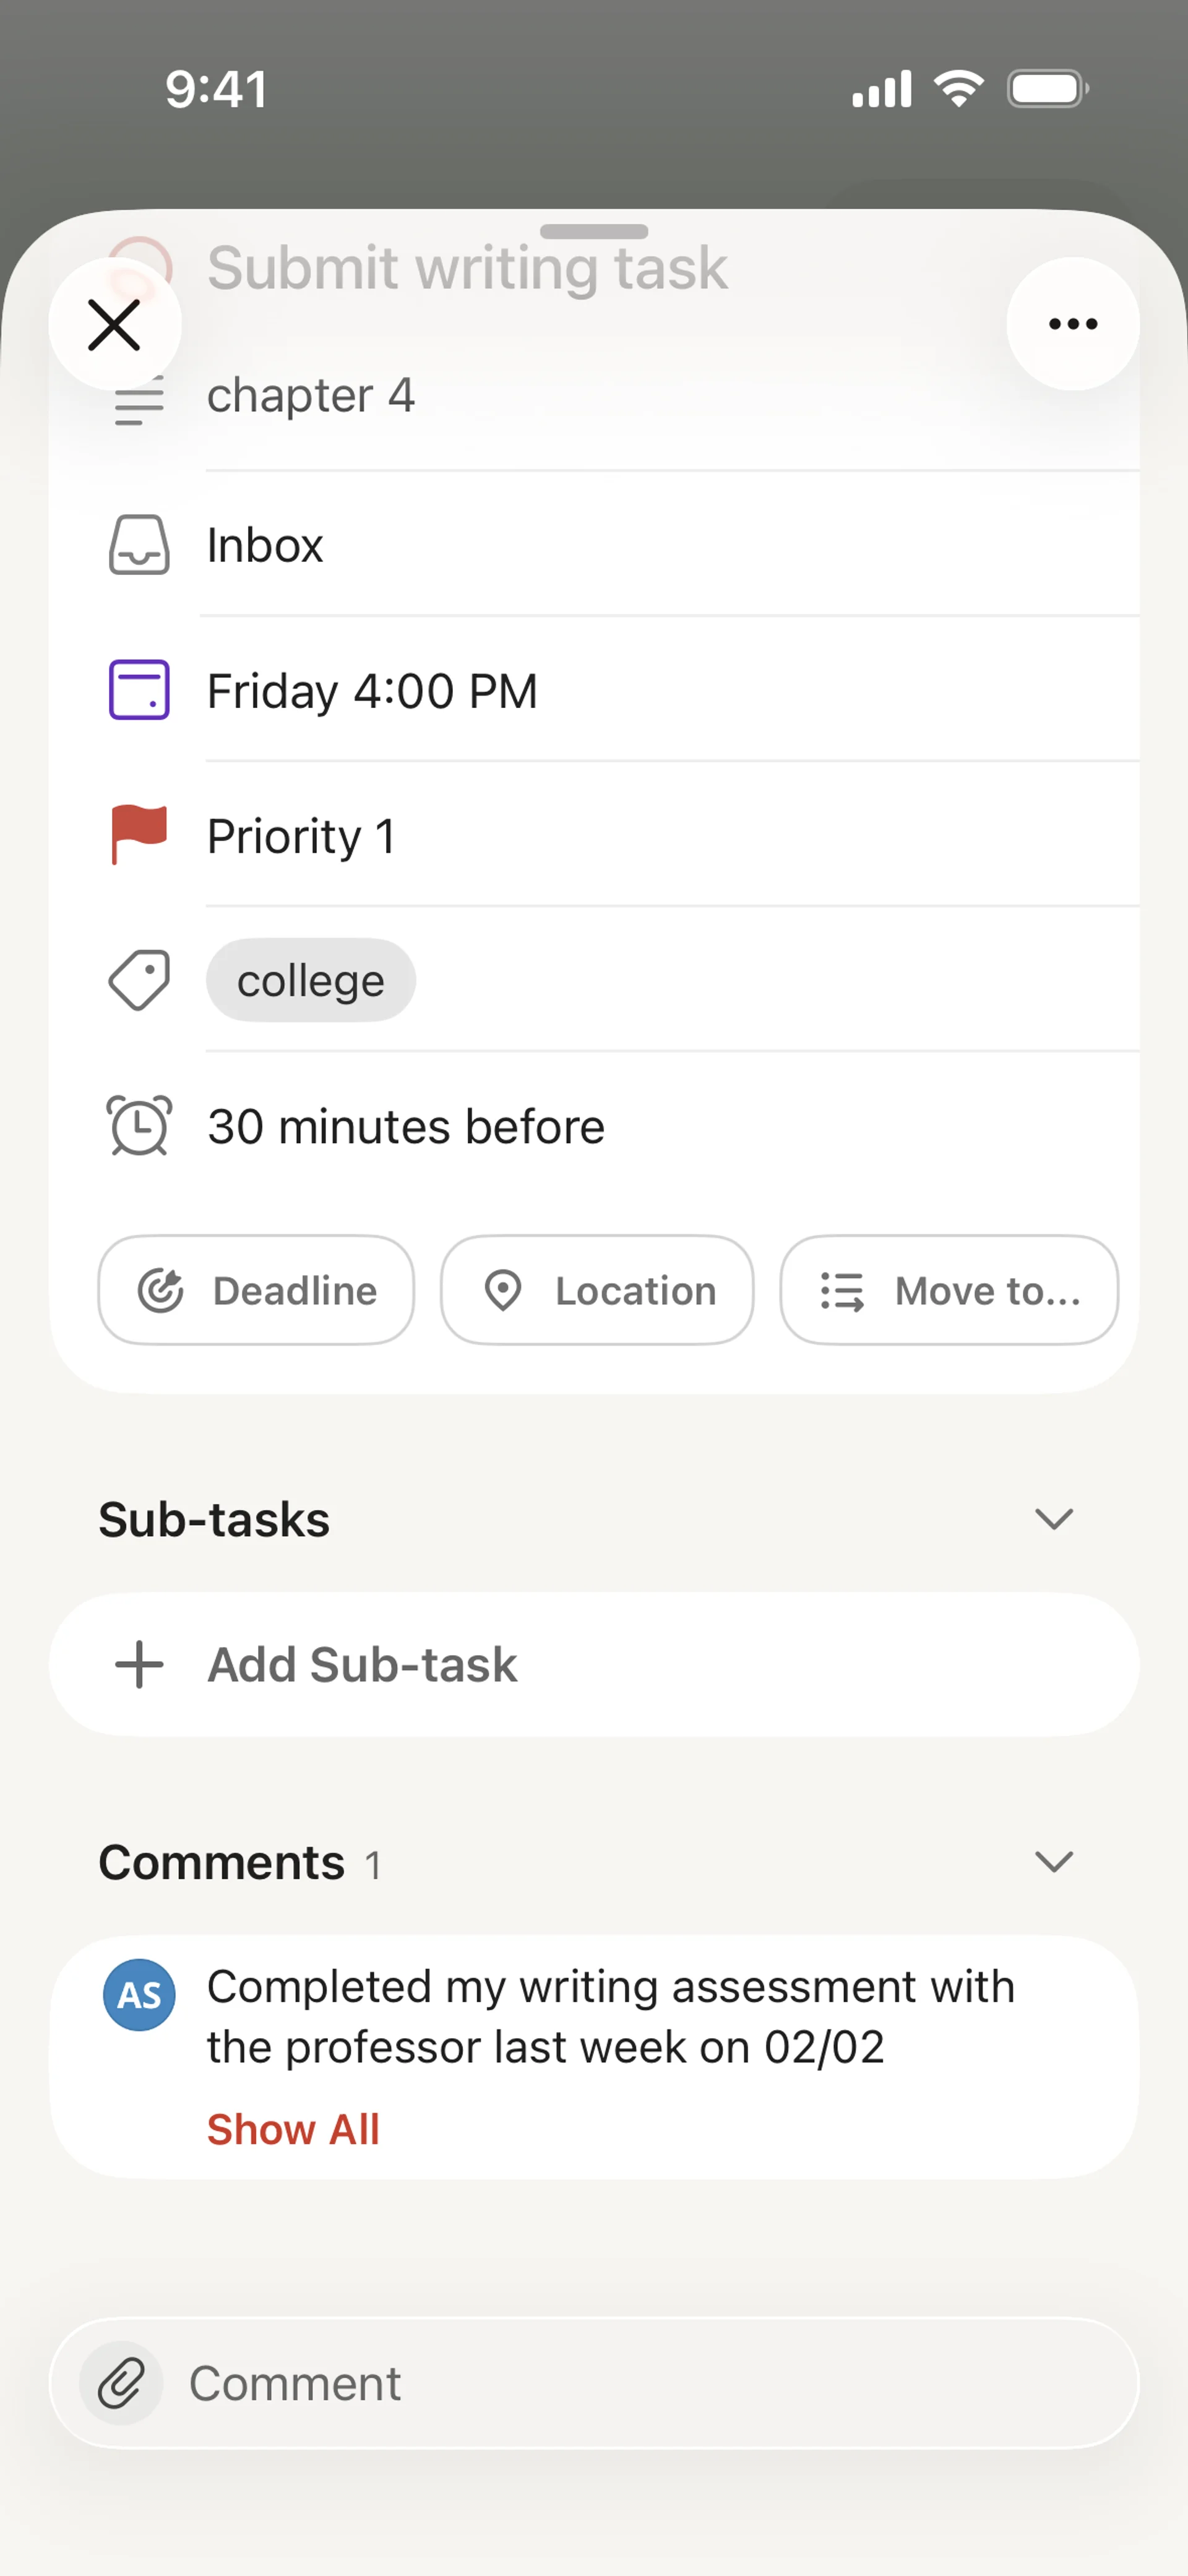Set a Location for the task
Viewport: 1188px width, 2576px height.
[597, 1290]
